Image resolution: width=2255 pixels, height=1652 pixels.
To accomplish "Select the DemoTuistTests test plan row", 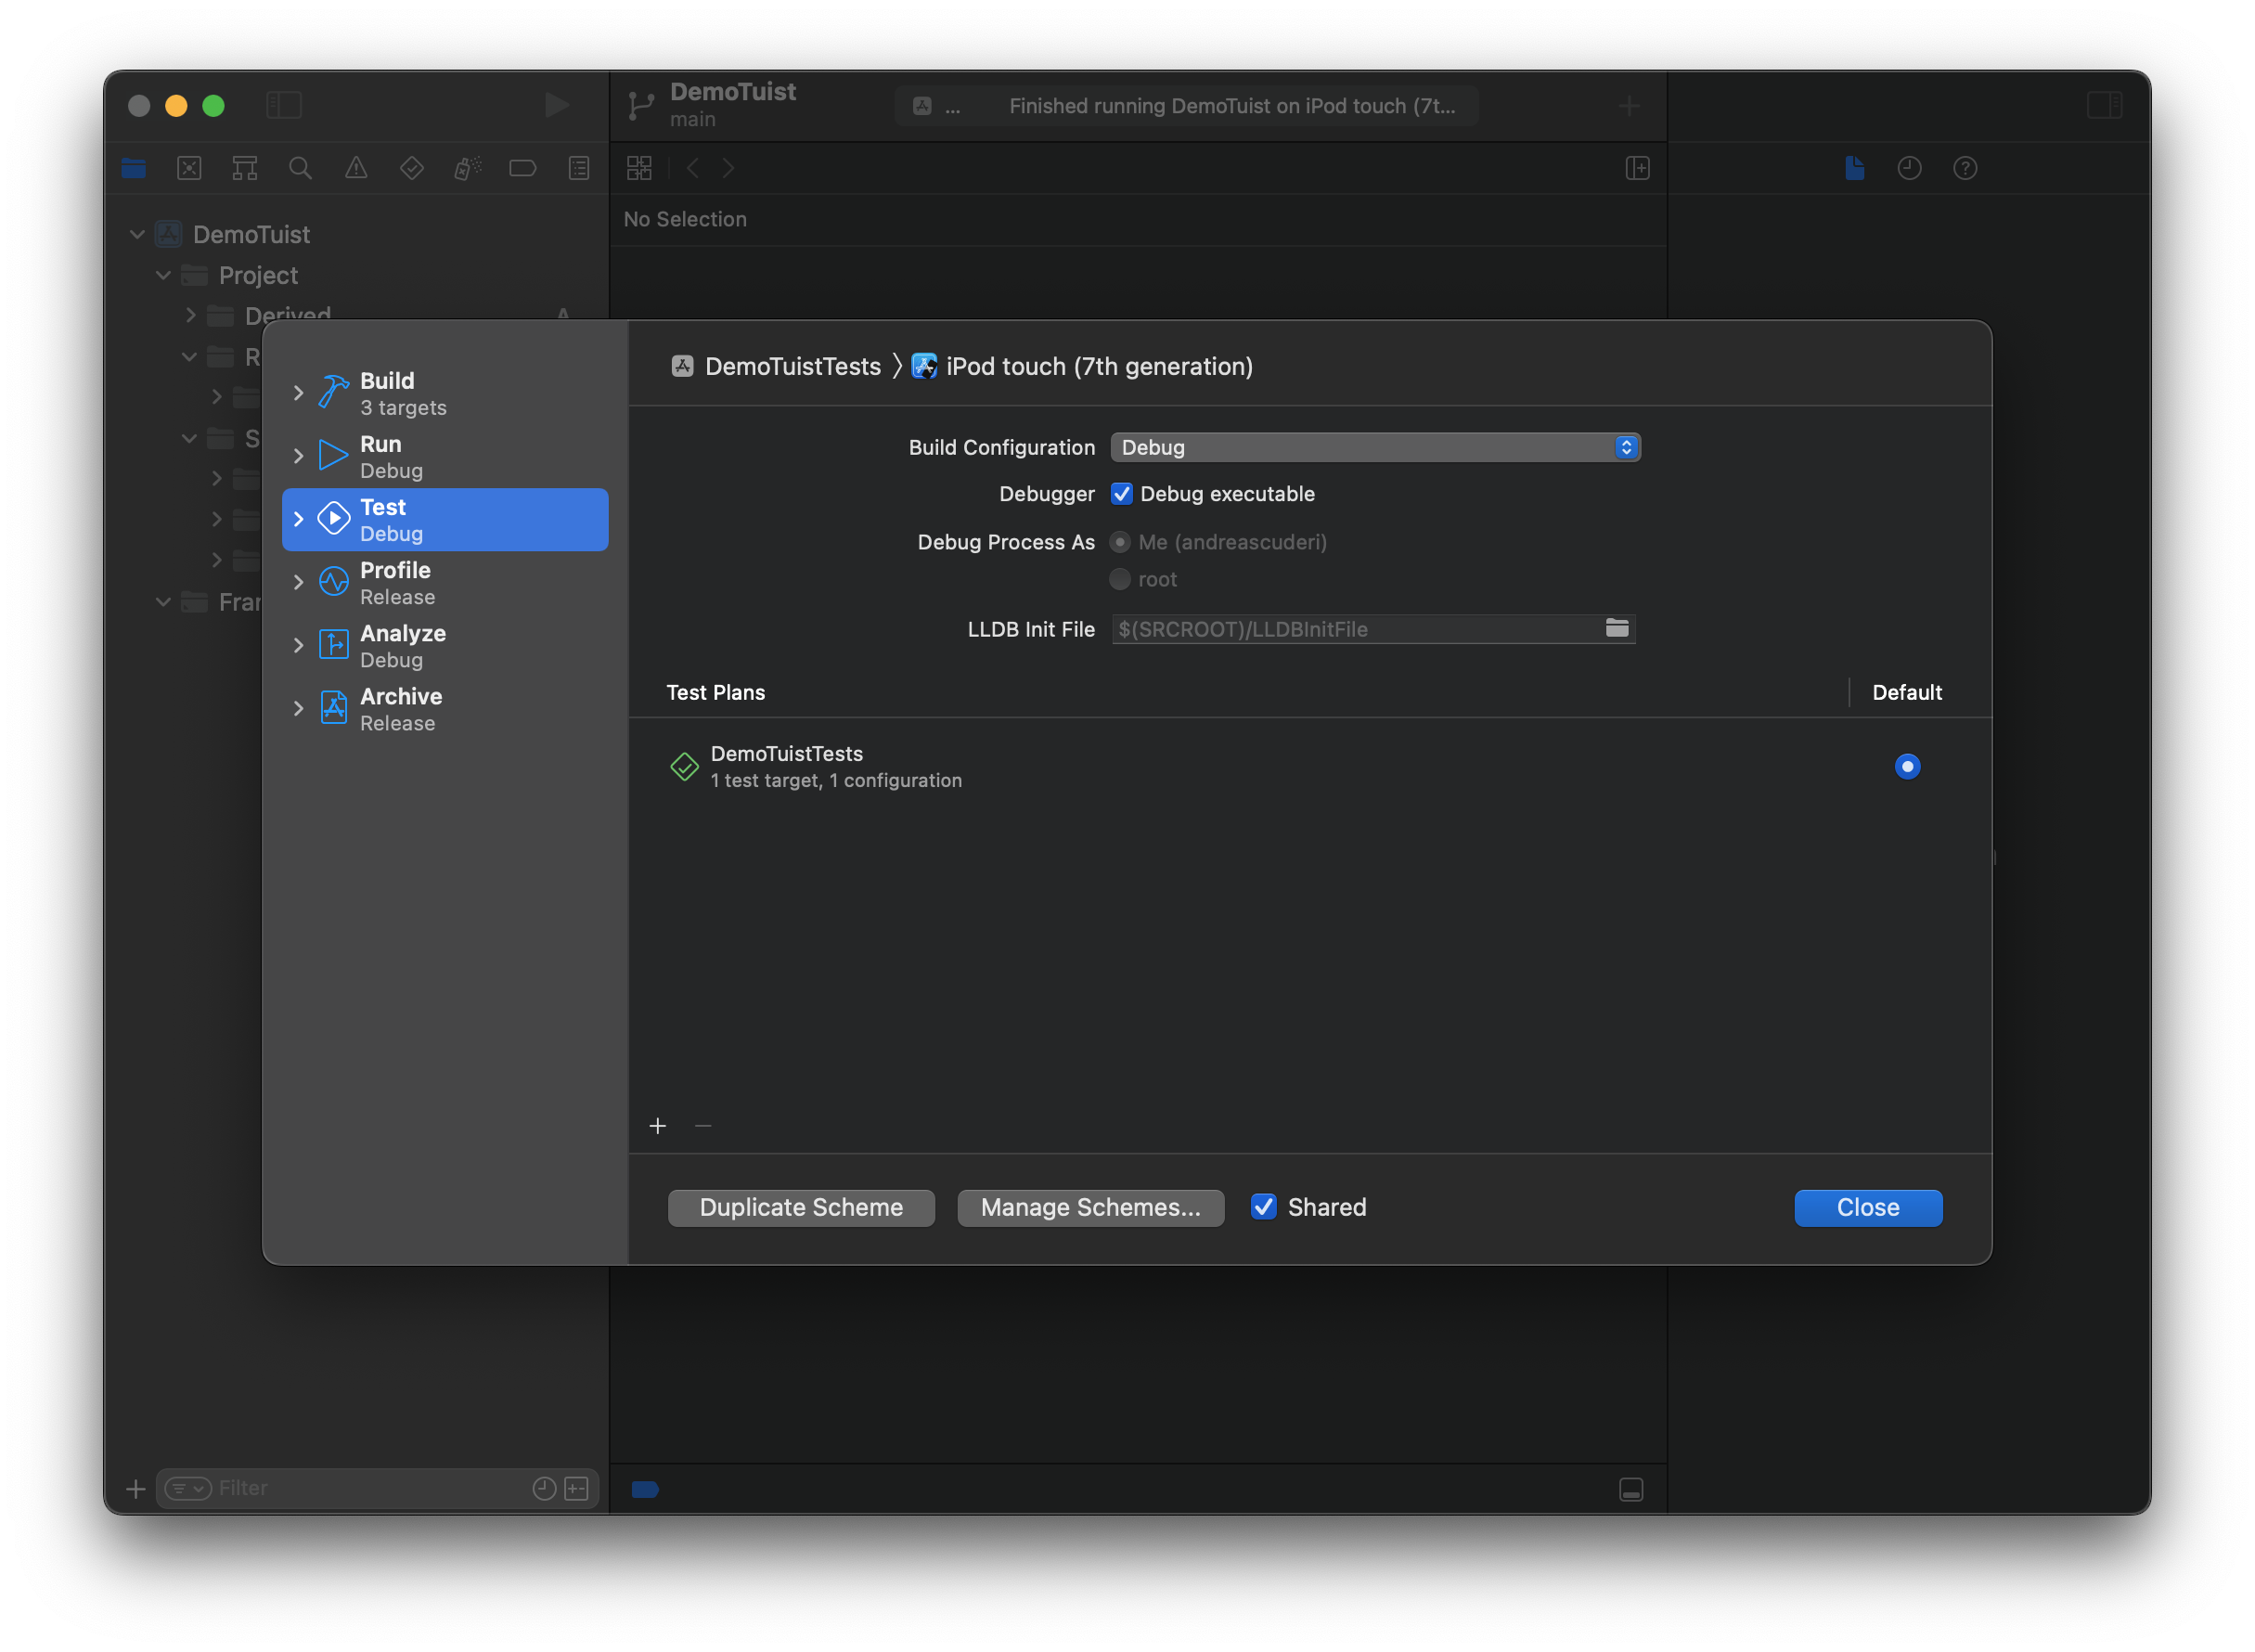I will [x=1309, y=766].
